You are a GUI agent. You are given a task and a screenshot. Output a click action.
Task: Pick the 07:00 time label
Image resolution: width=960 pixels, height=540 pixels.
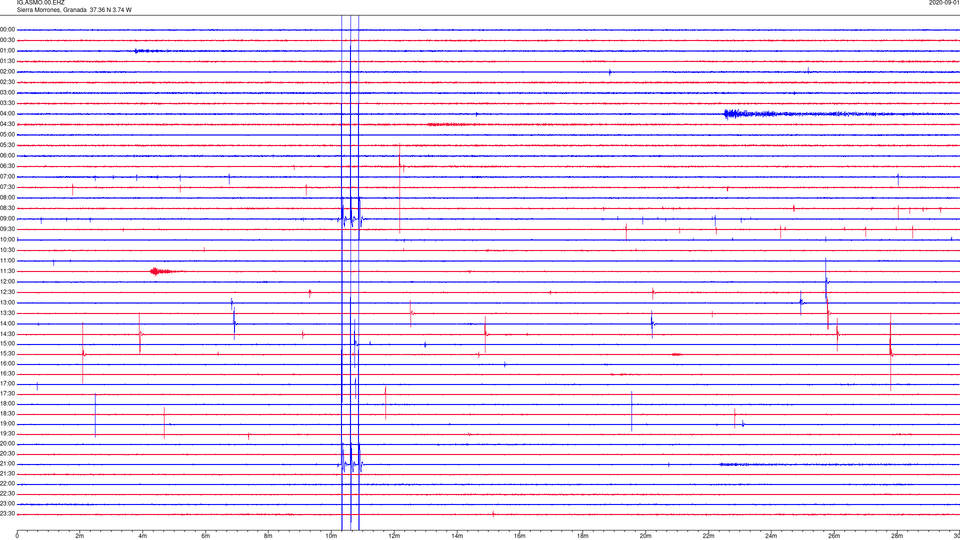[x=7, y=177]
